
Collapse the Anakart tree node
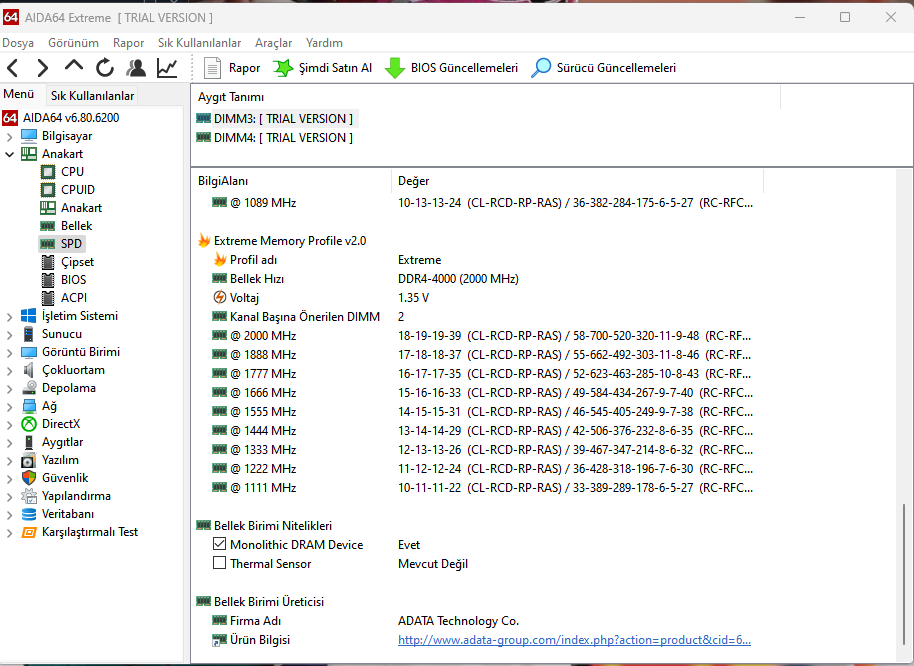click(x=9, y=154)
